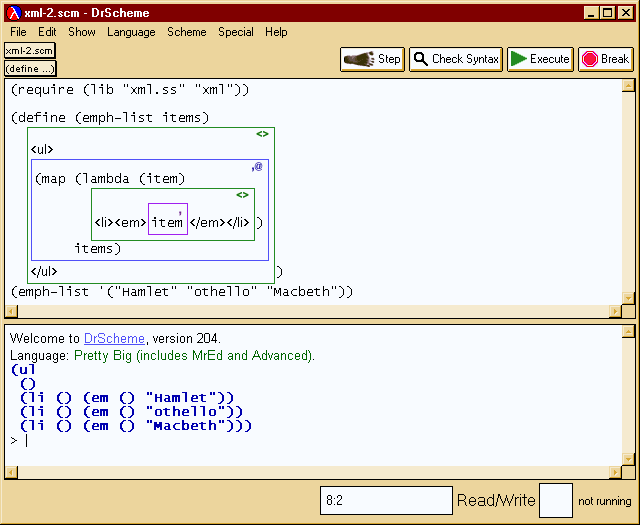The width and height of the screenshot is (640, 525).
Task: Click the up arrow of interactions vertical scrollbar
Action: [628, 331]
